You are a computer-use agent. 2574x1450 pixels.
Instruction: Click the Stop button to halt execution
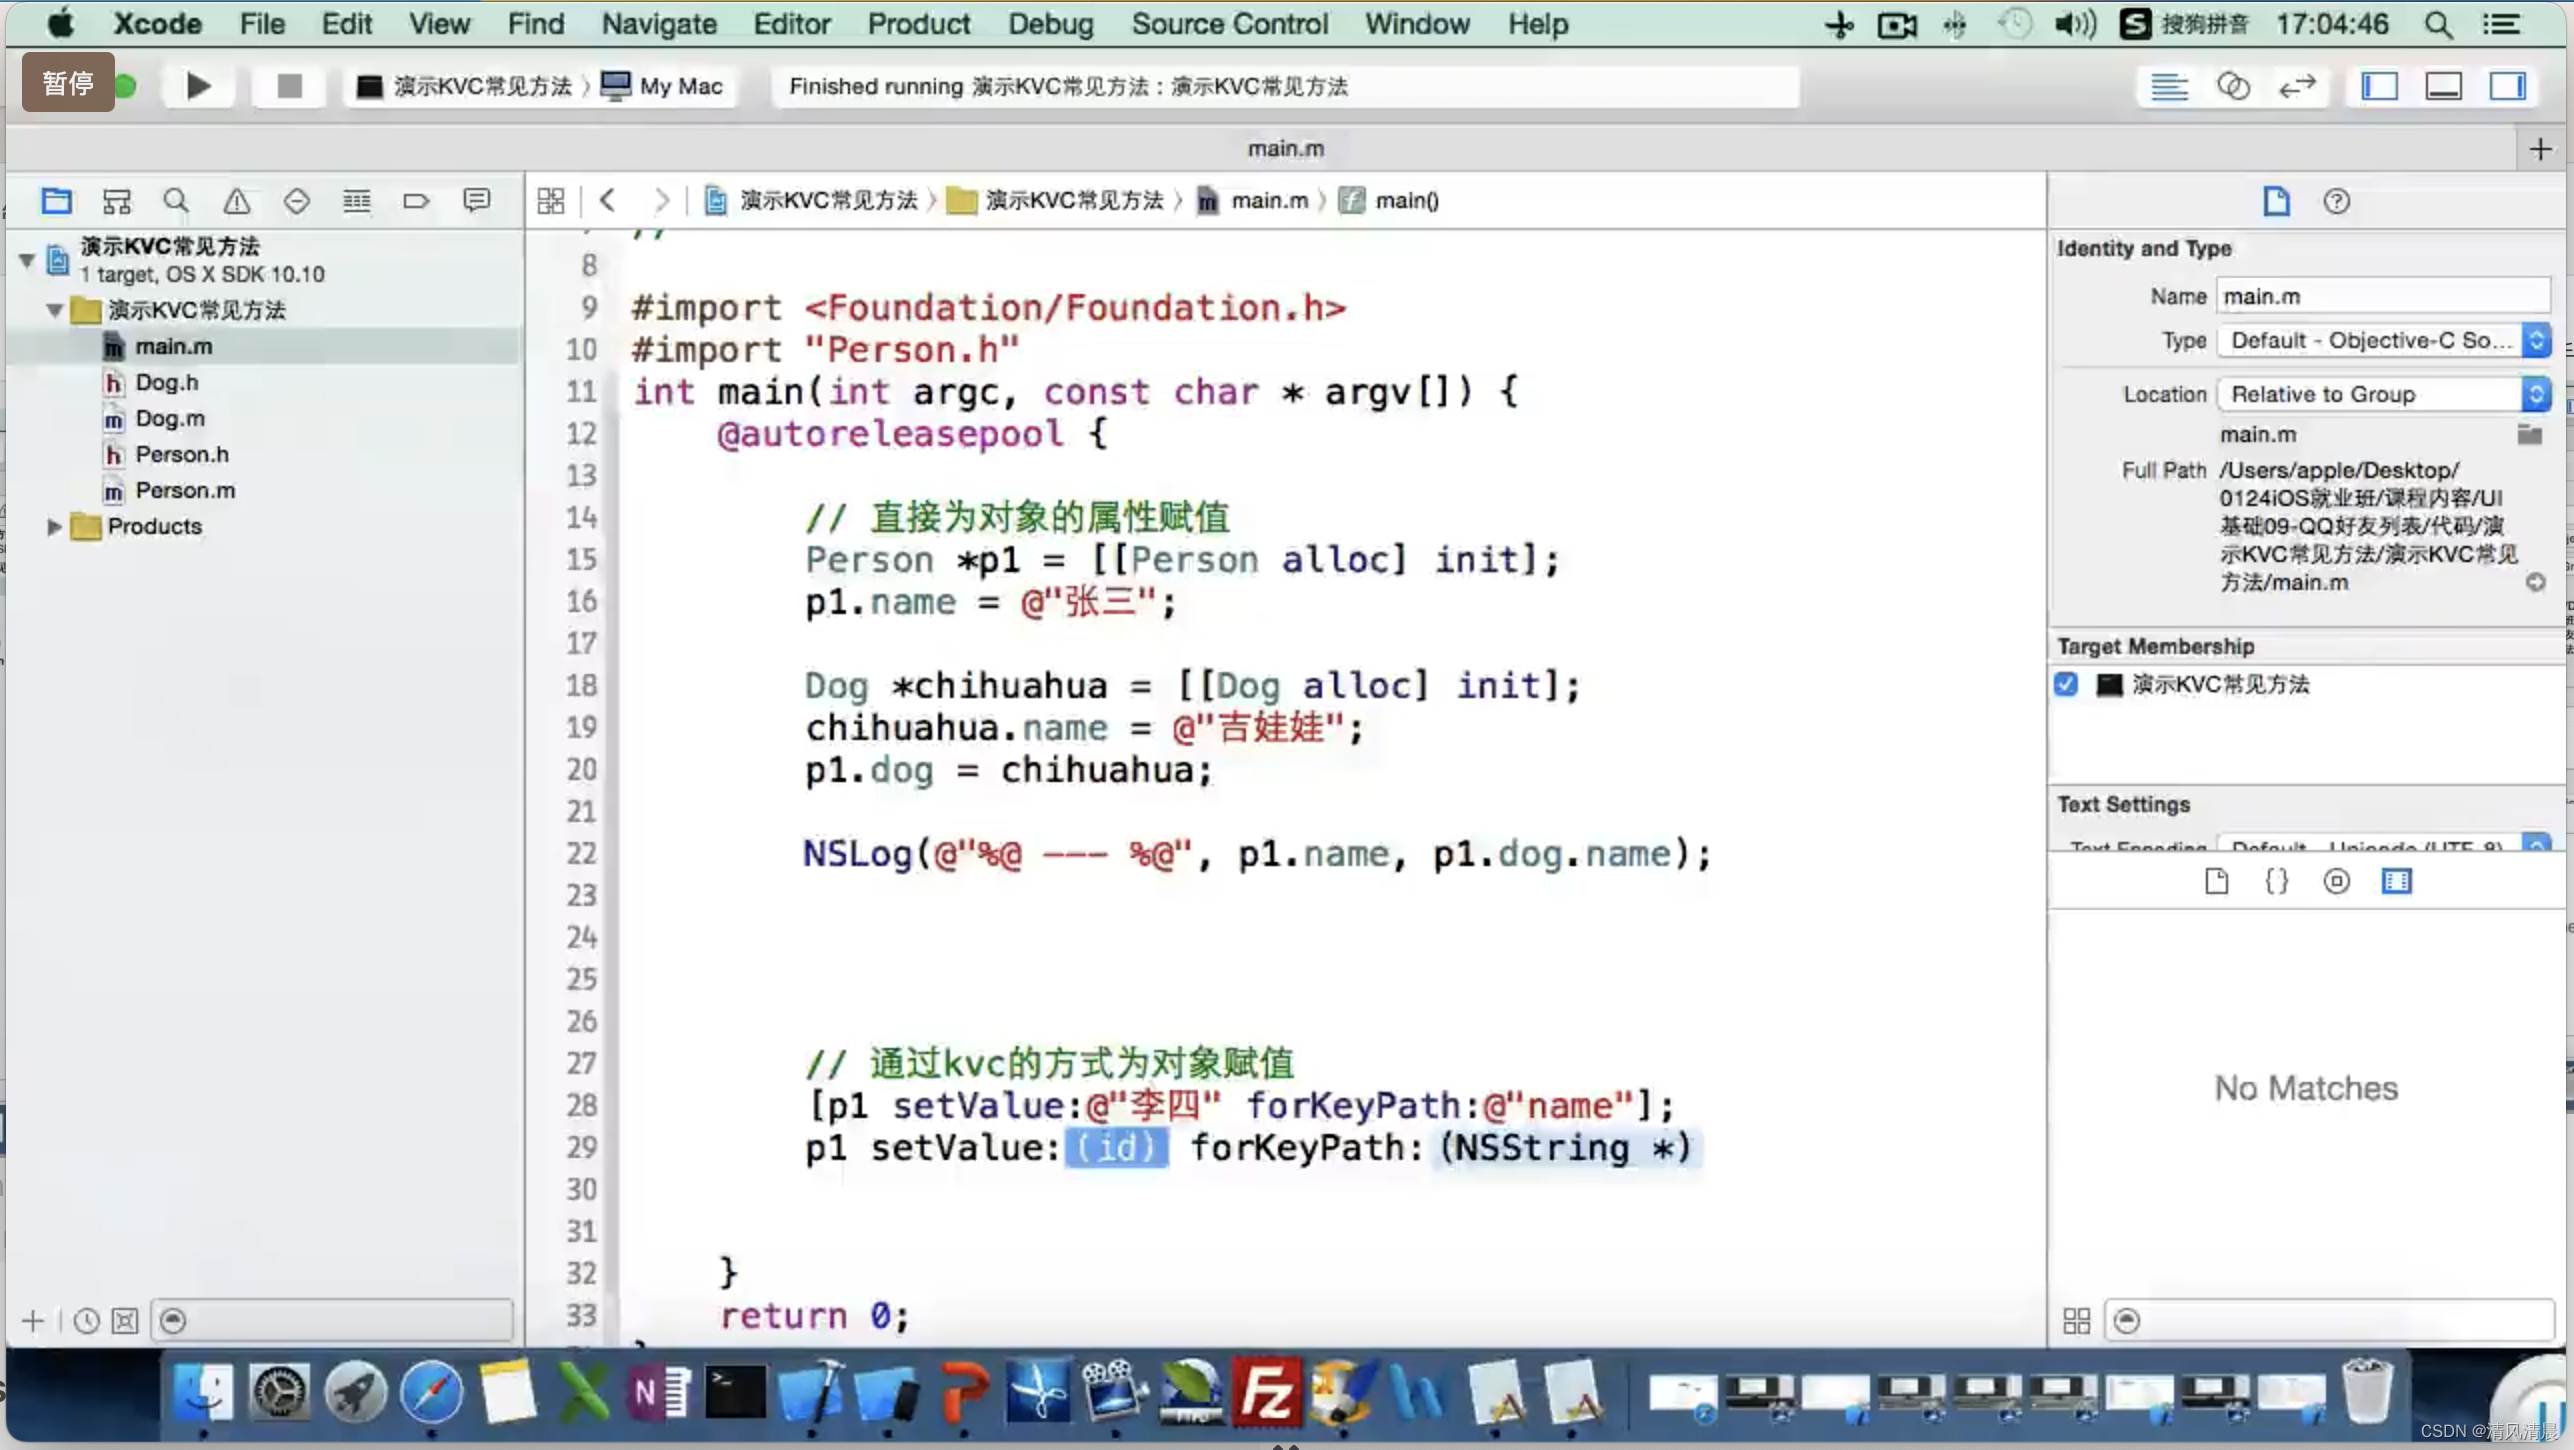288,85
